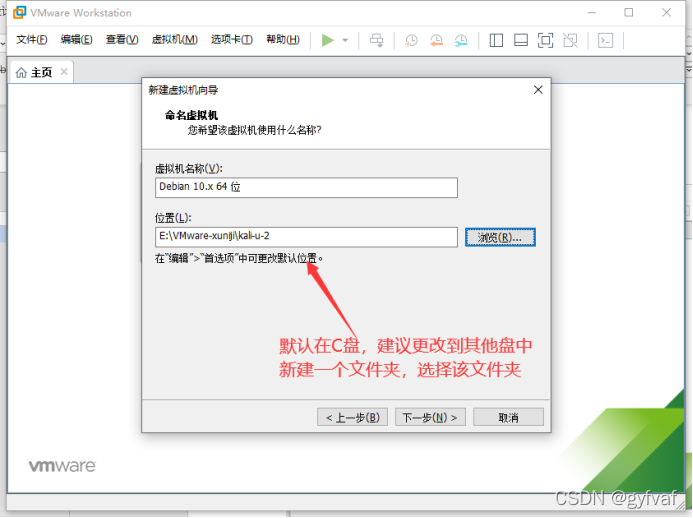The image size is (693, 518).
Task: Open the power options dropdown arrow
Action: pos(345,40)
